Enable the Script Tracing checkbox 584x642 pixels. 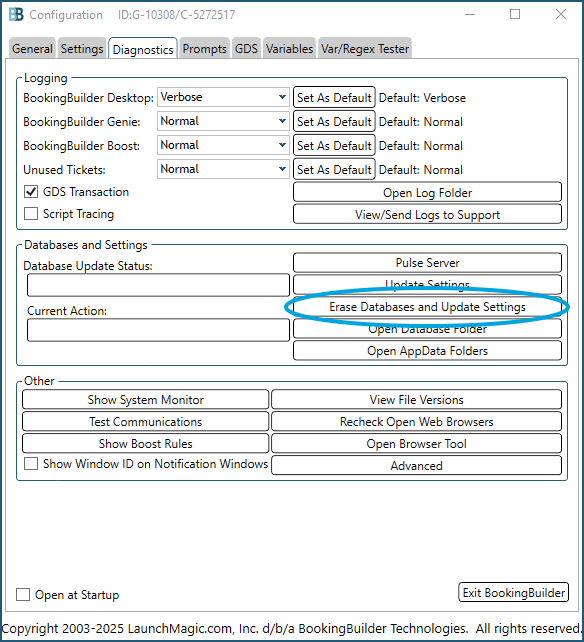[31, 214]
